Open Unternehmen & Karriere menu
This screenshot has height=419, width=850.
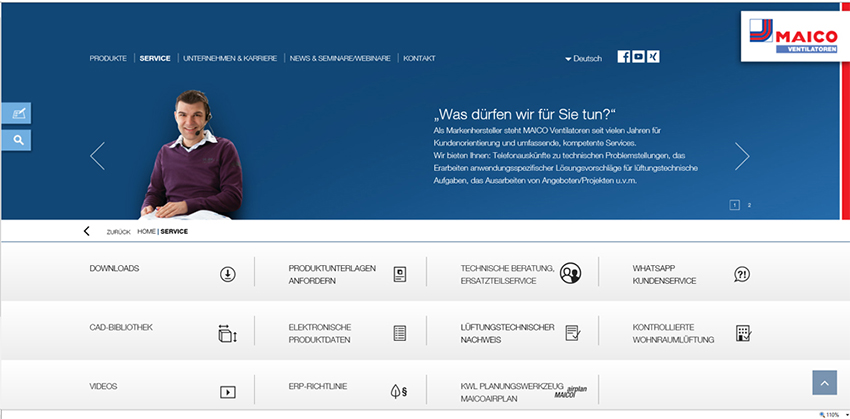(230, 58)
